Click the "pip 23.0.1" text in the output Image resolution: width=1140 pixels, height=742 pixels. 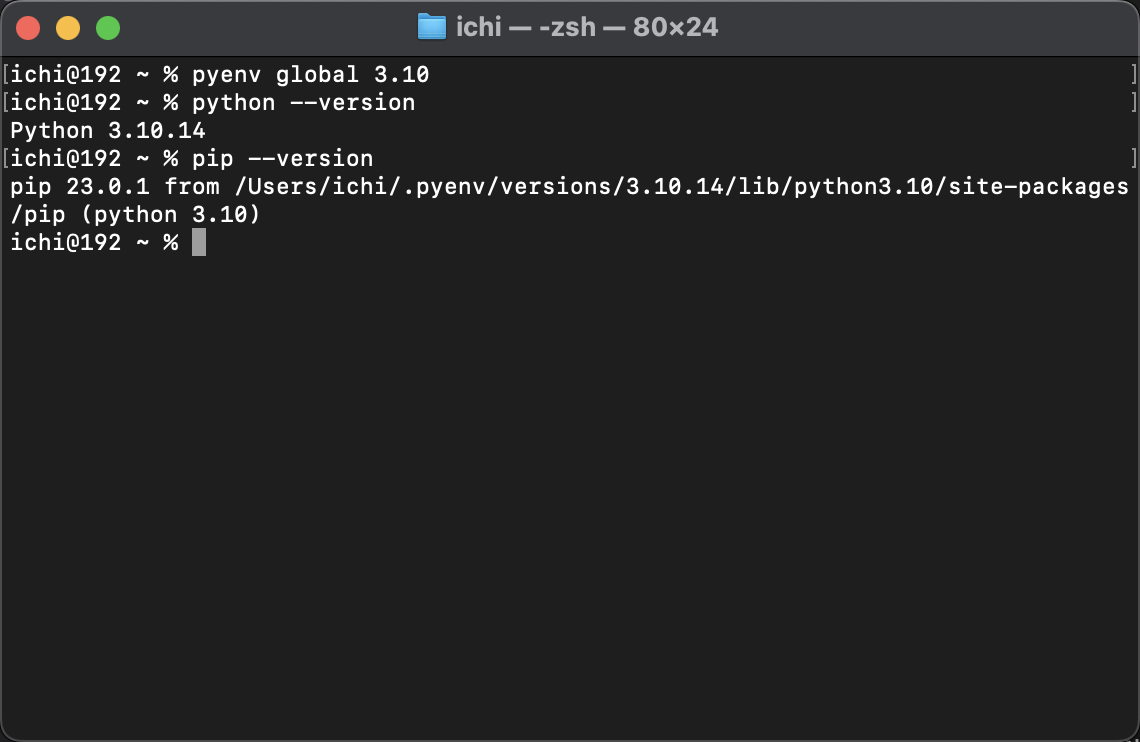coord(80,187)
